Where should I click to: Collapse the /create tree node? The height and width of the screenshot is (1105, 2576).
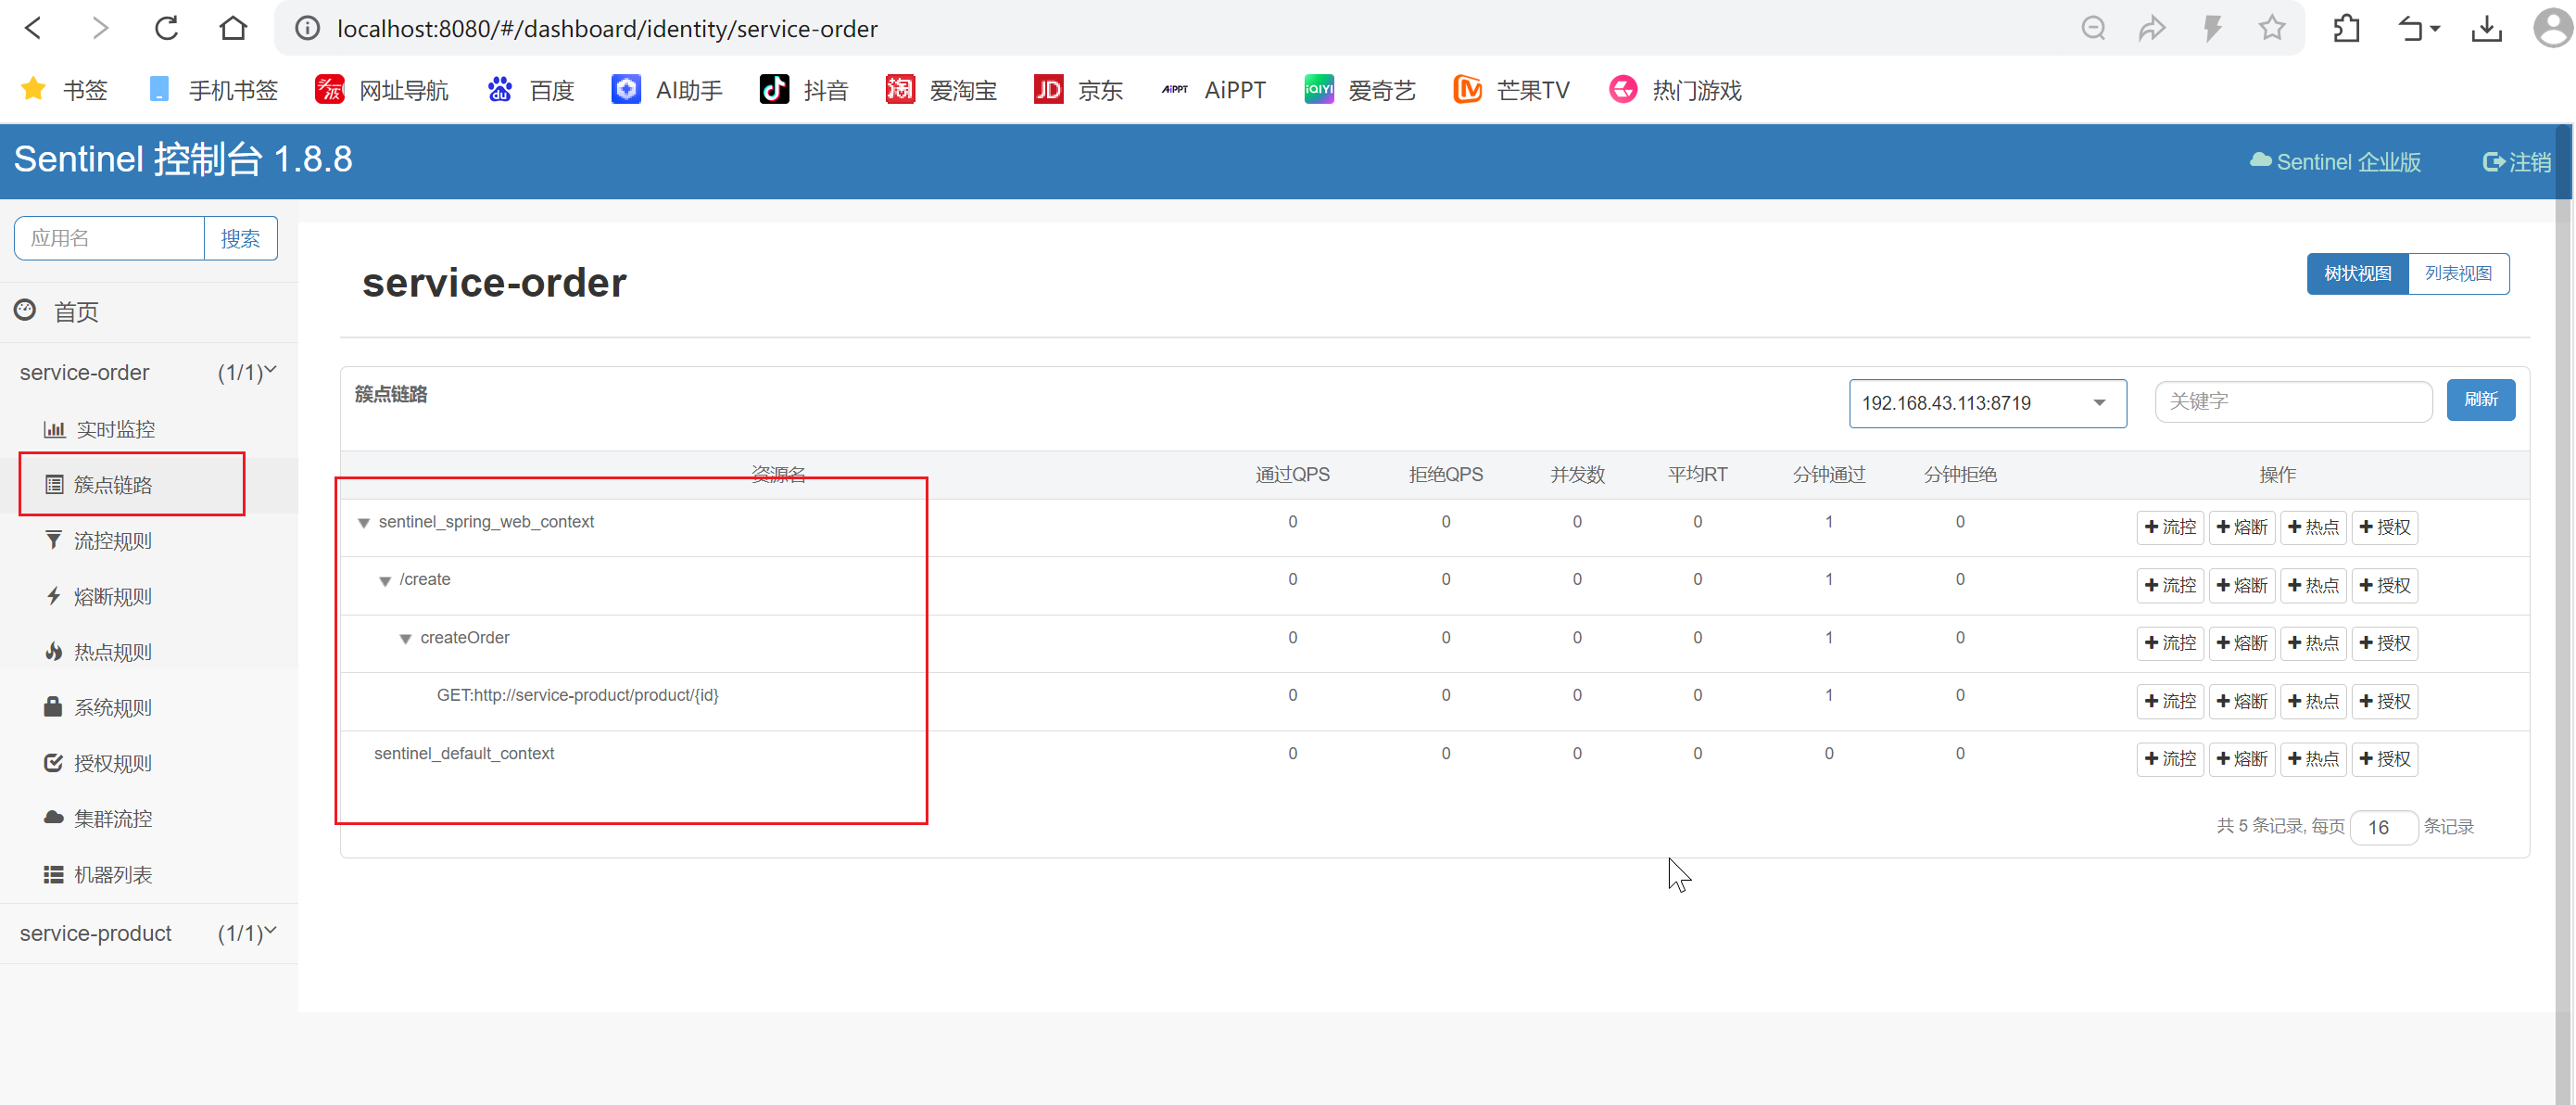tap(385, 581)
